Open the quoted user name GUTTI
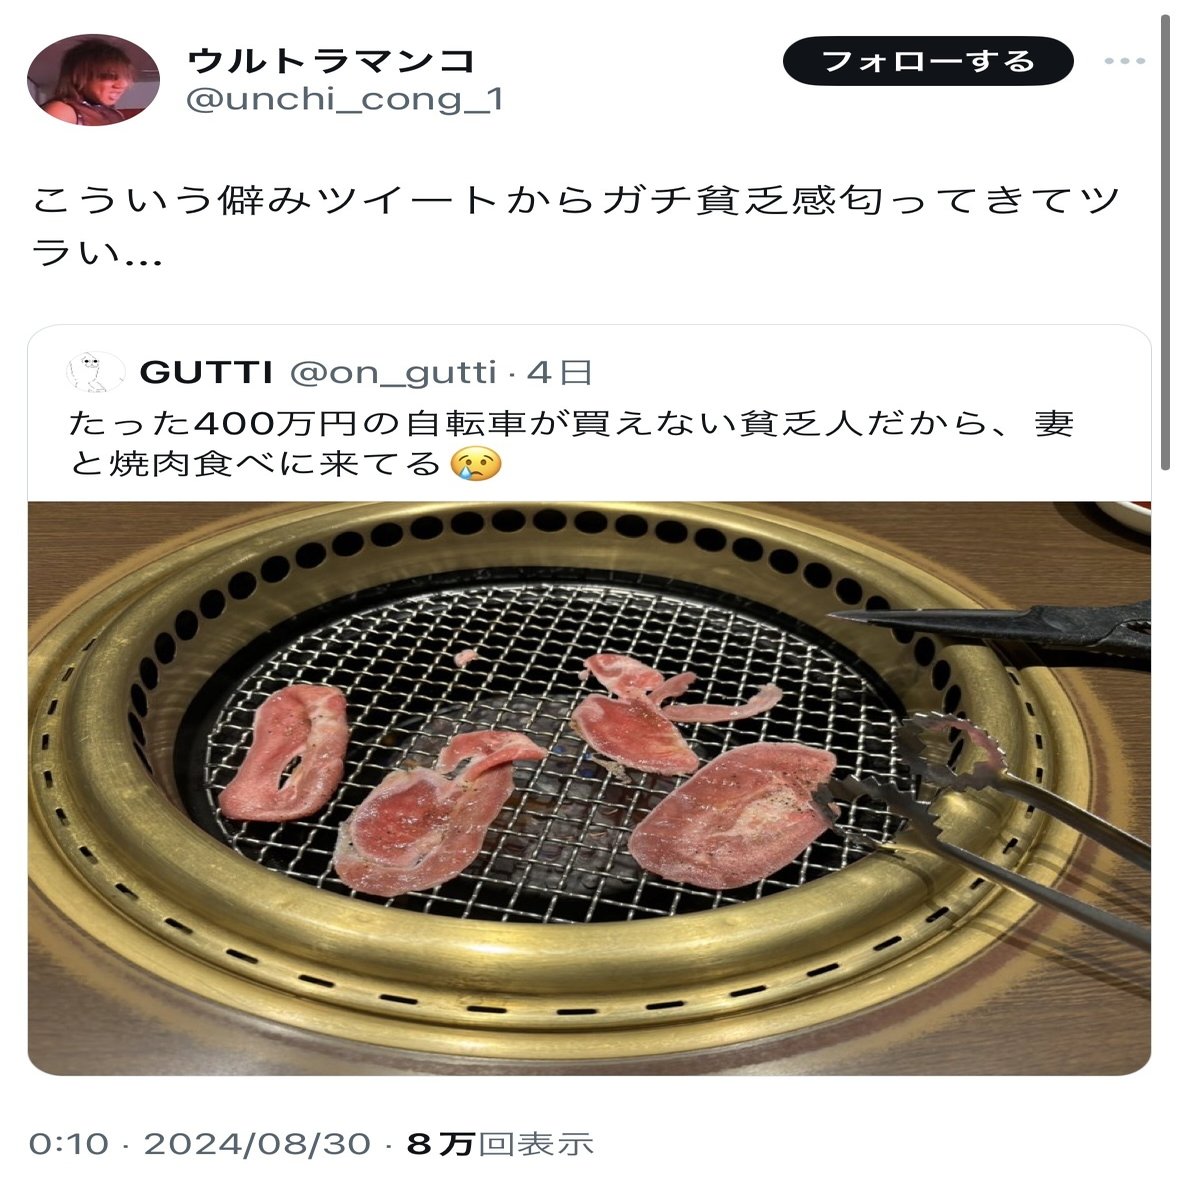Image resolution: width=1179 pixels, height=1179 pixels. [x=206, y=372]
